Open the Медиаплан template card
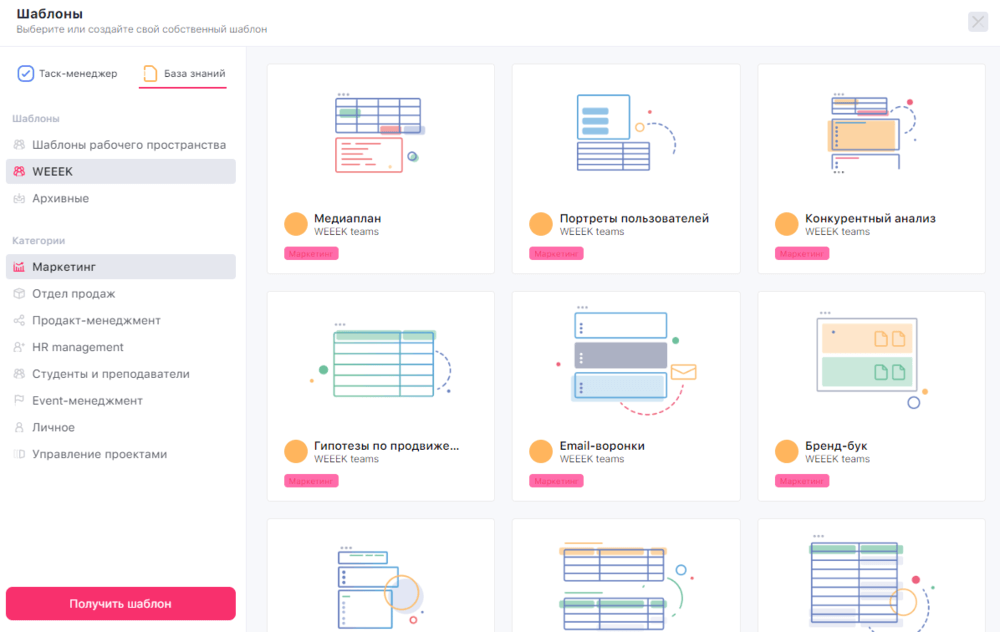 [x=381, y=169]
